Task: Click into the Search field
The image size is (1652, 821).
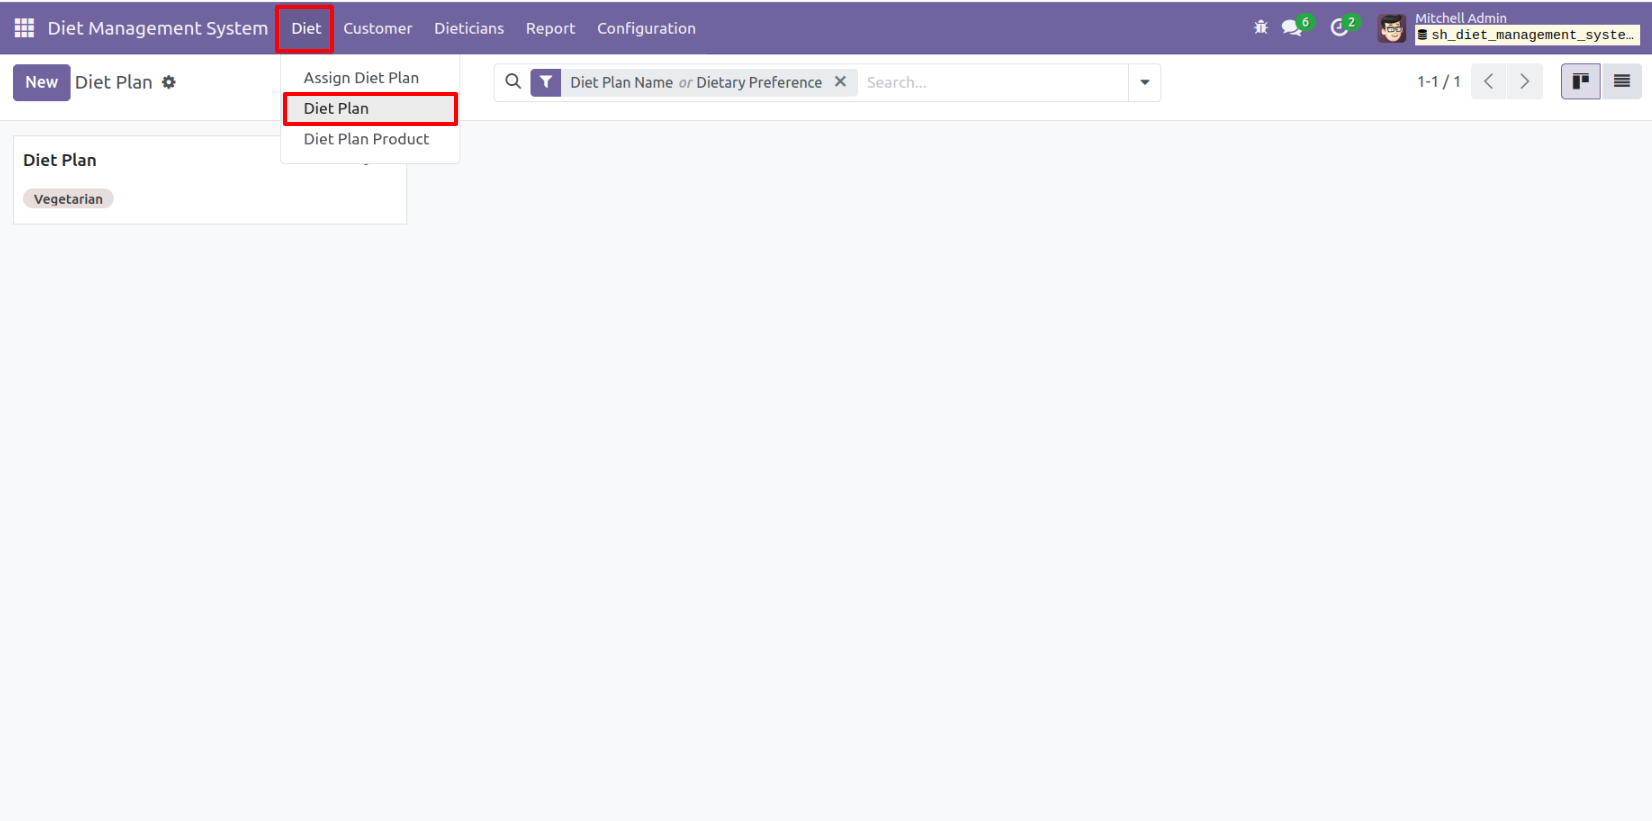Action: point(994,82)
